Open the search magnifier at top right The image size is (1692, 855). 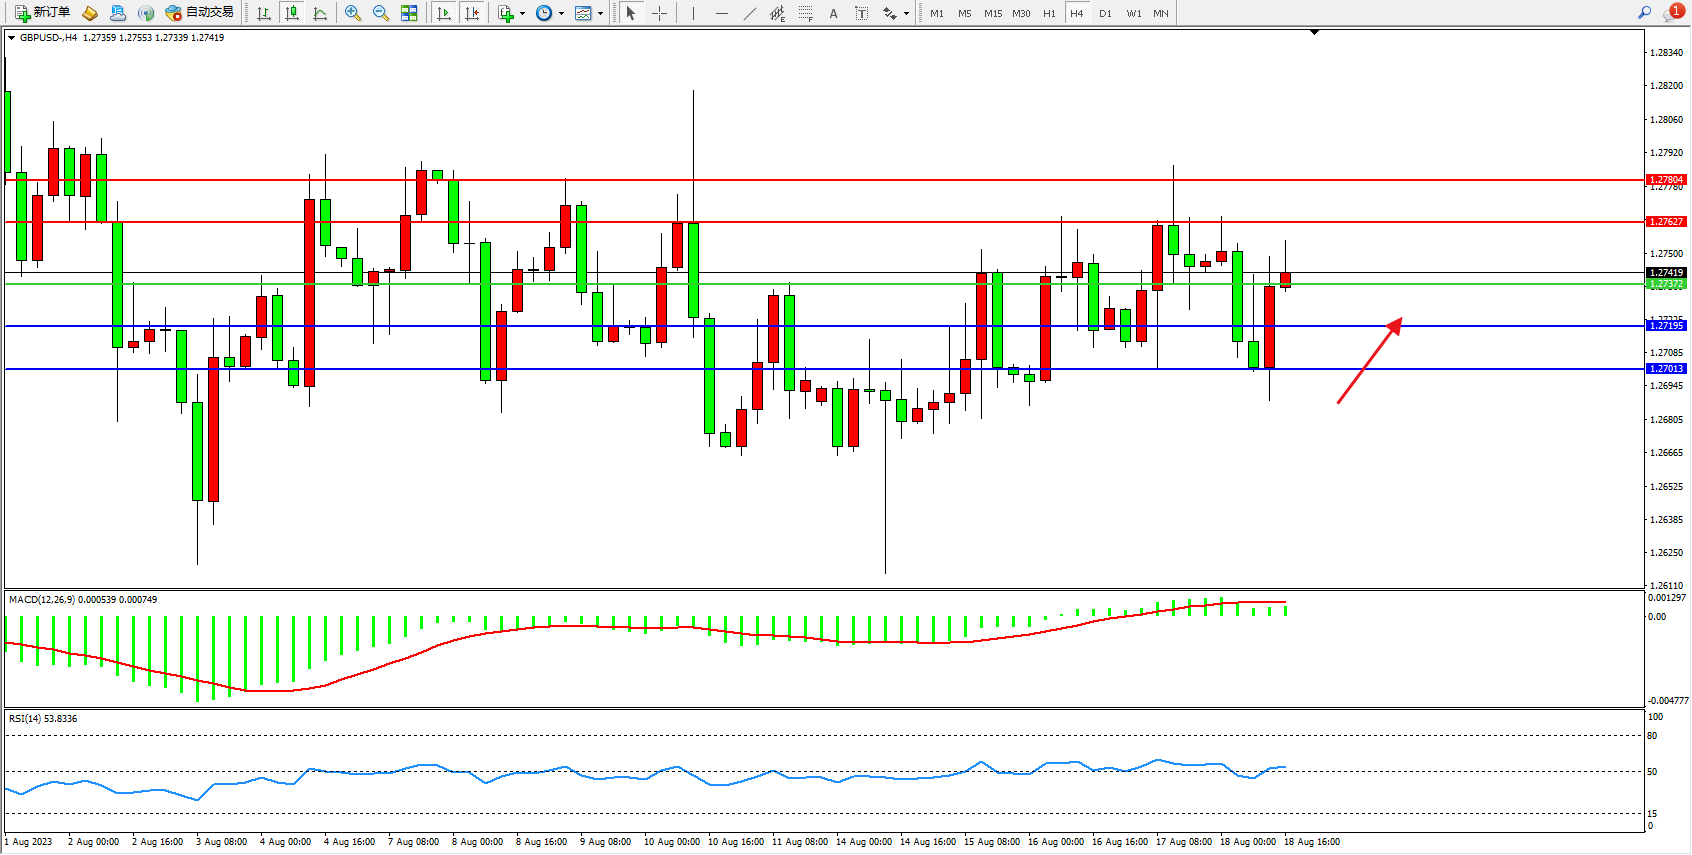pyautogui.click(x=1644, y=13)
